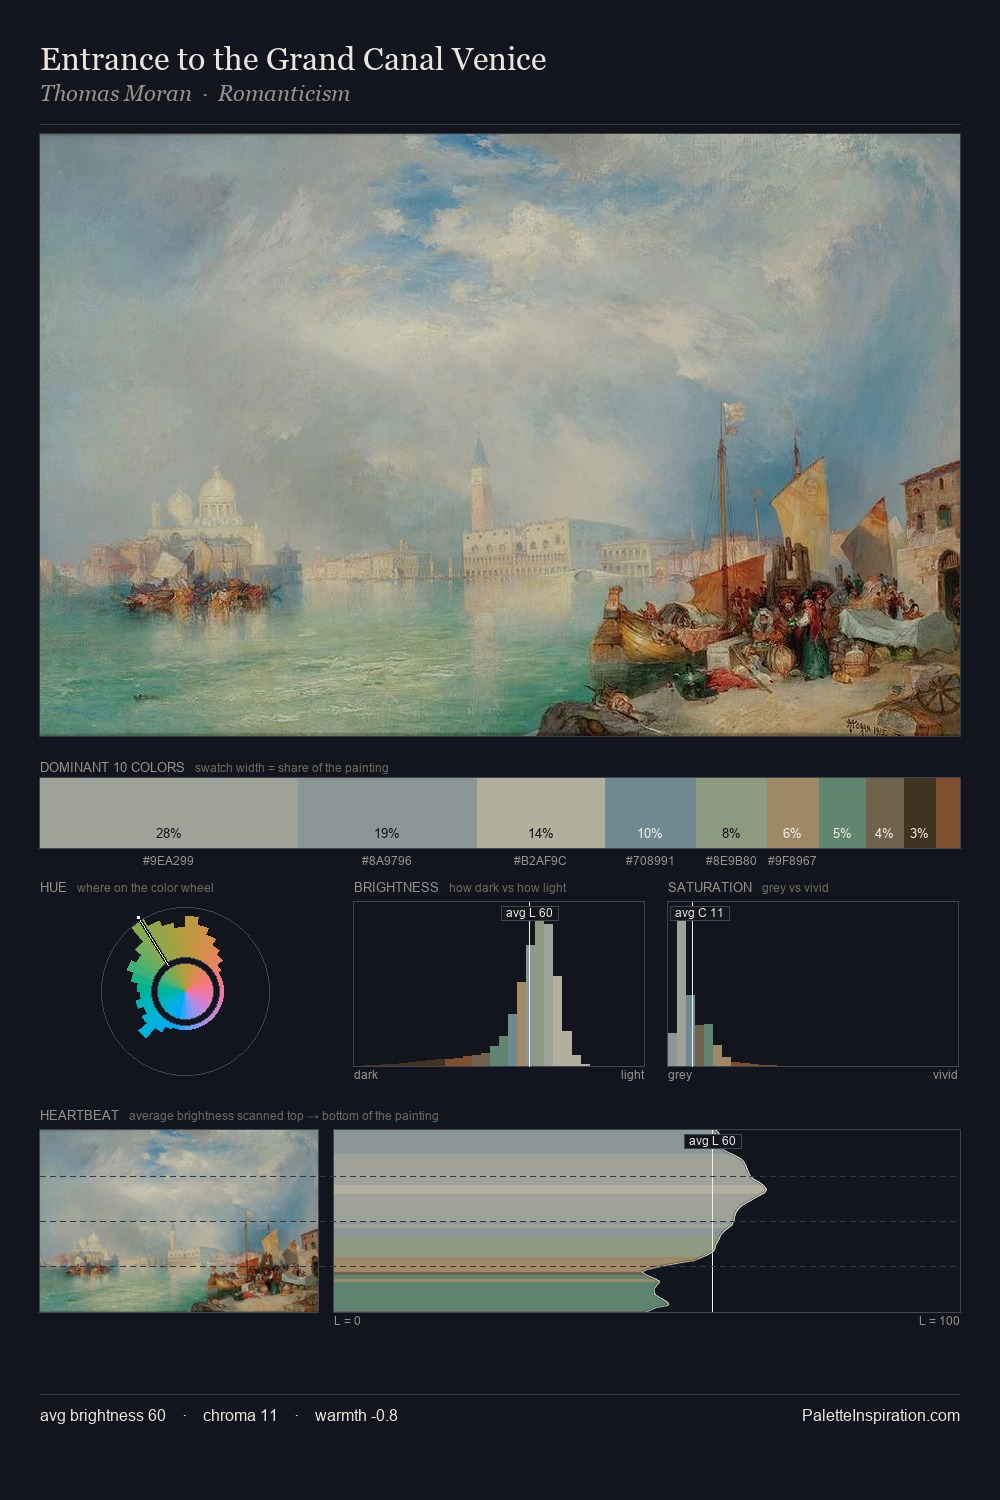The image size is (1000, 1500).
Task: Click the 4% taupe swatch
Action: pyautogui.click(x=885, y=813)
